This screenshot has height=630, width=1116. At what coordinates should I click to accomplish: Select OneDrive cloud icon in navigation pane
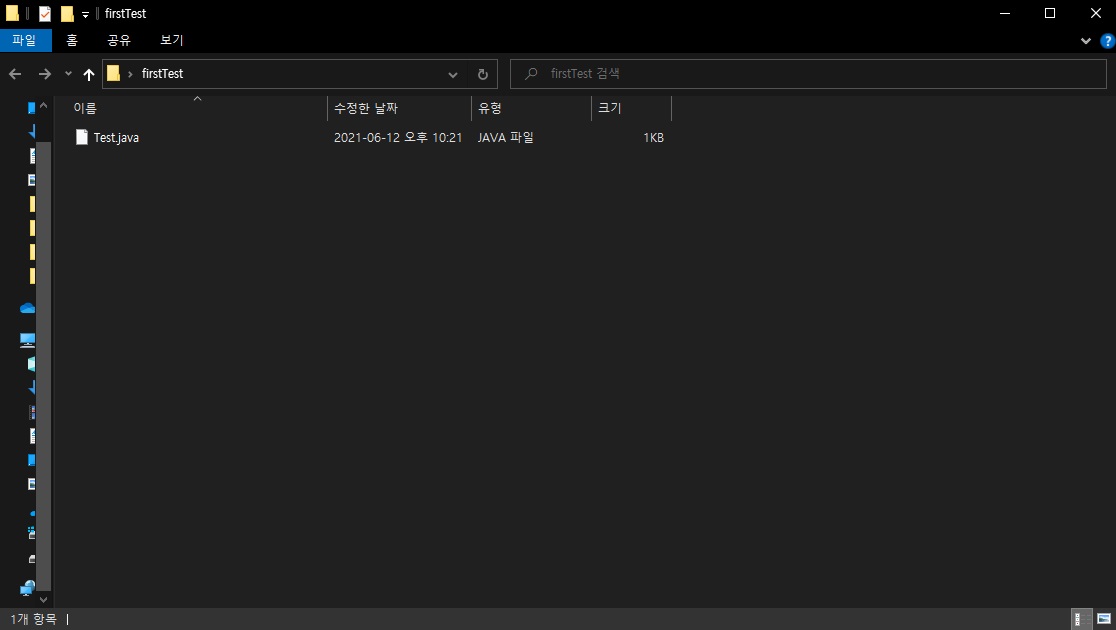click(27, 308)
